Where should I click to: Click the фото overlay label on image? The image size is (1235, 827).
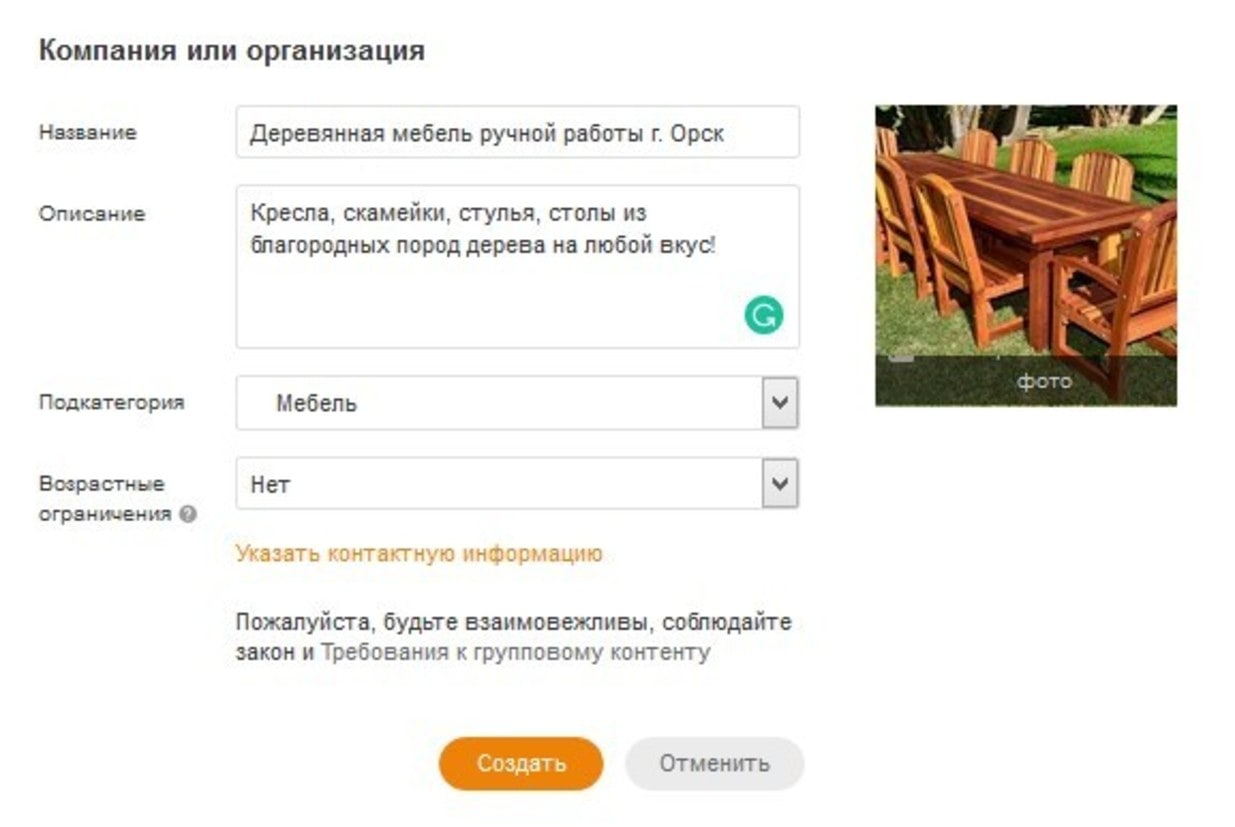coord(1044,381)
